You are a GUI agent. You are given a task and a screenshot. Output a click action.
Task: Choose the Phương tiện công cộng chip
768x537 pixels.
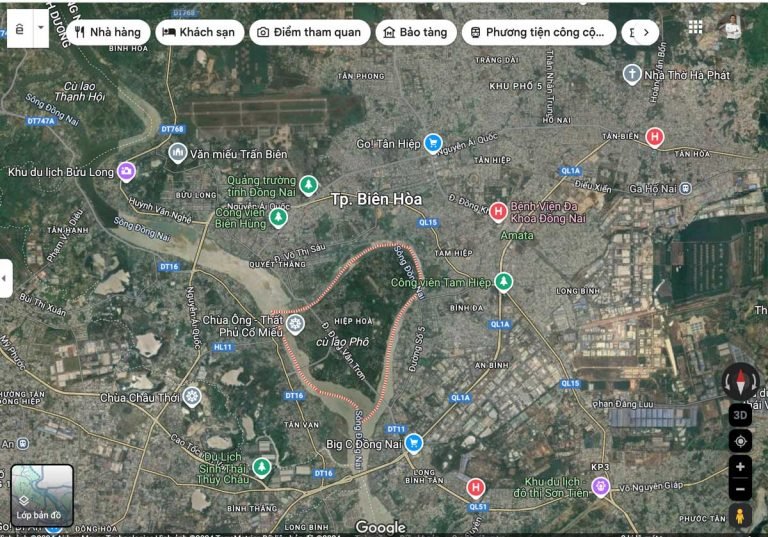click(x=537, y=32)
